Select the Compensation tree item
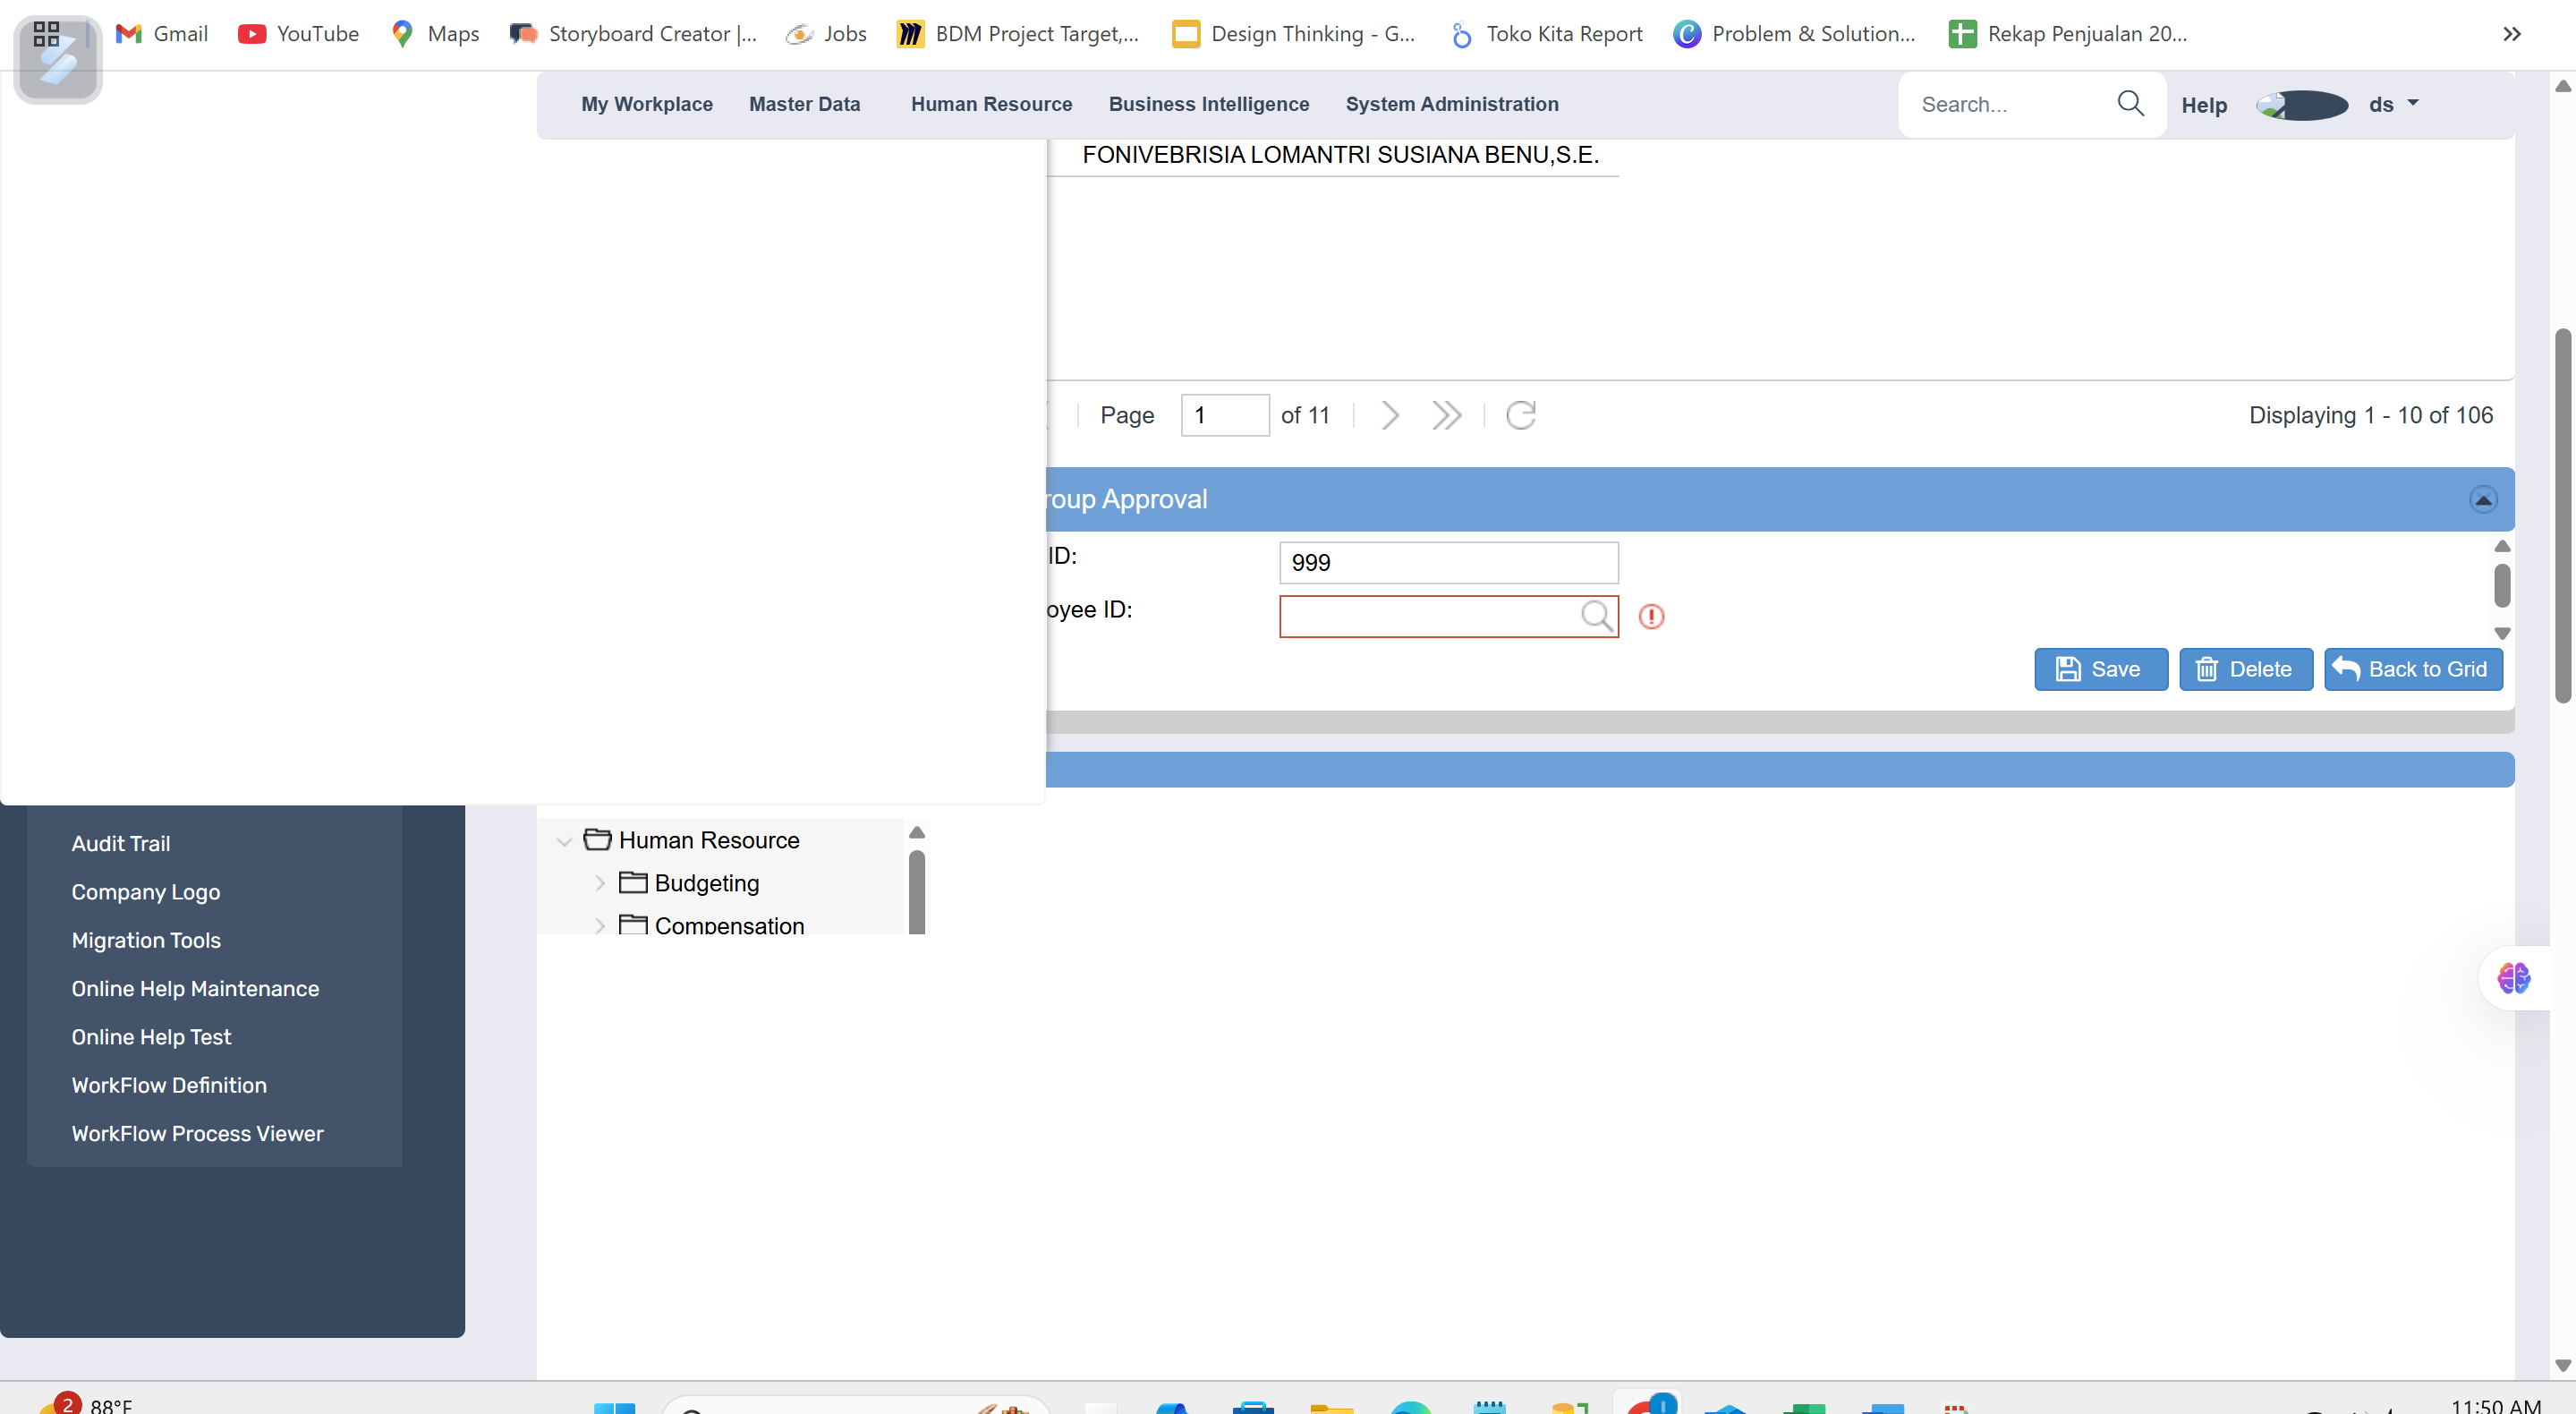 [x=729, y=925]
